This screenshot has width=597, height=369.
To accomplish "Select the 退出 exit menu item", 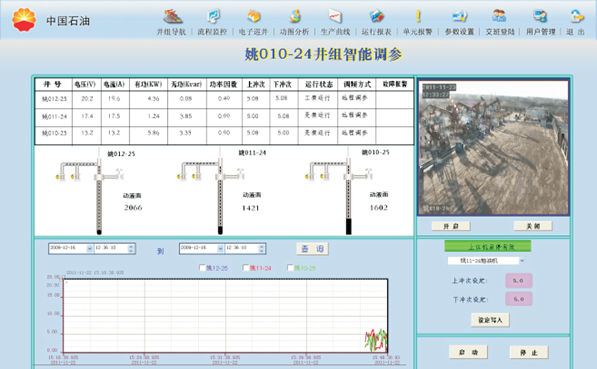I will 575,32.
